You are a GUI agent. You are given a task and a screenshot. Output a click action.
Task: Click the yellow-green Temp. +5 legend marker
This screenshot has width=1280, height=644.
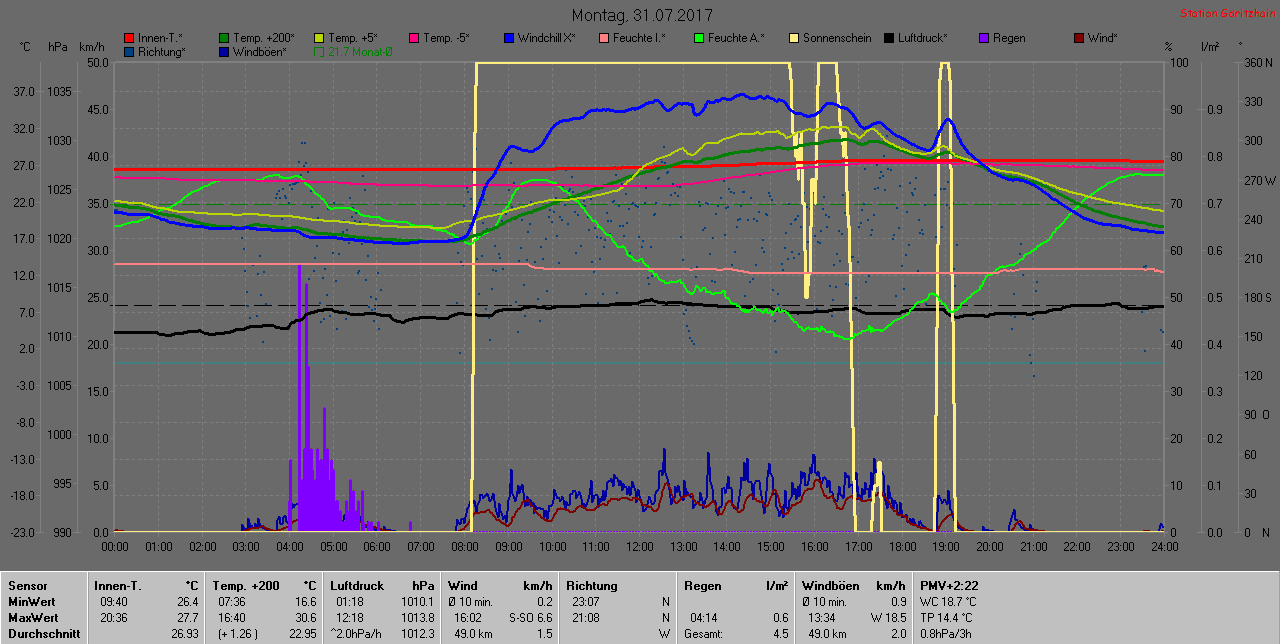(319, 38)
